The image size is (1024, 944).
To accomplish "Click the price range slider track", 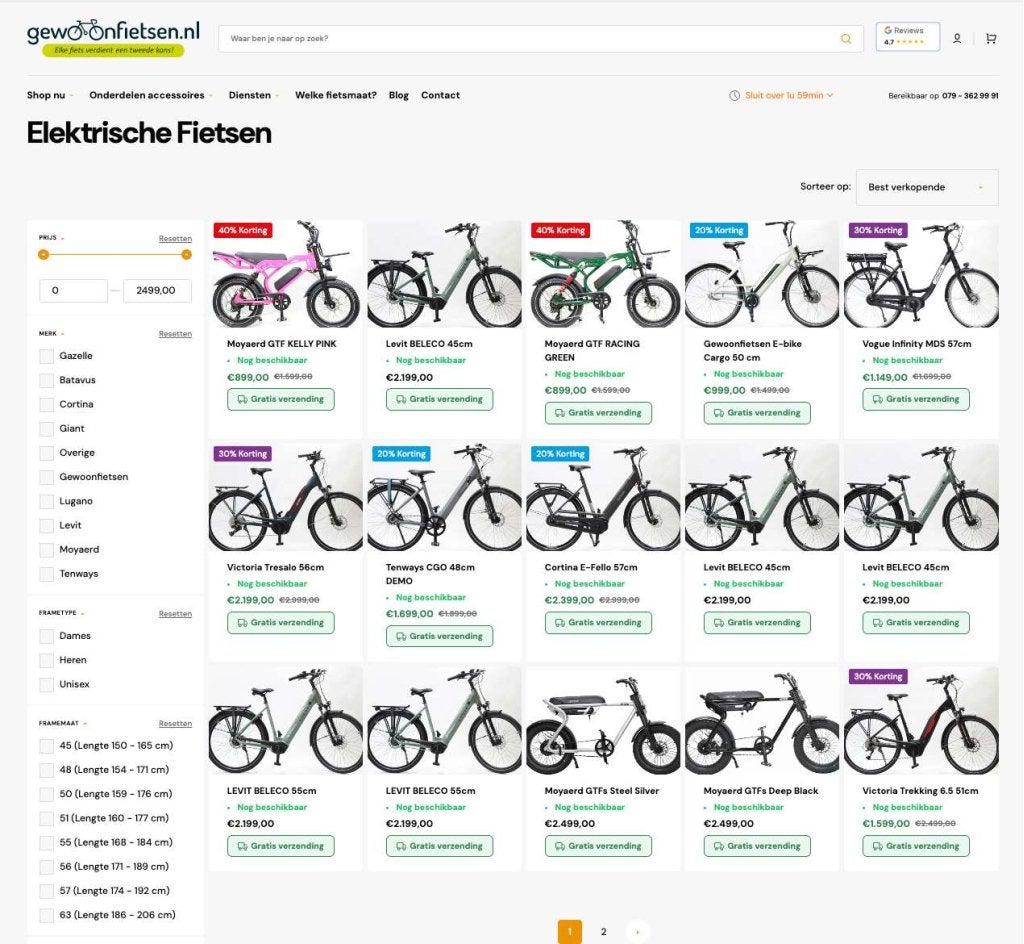I will coord(115,255).
